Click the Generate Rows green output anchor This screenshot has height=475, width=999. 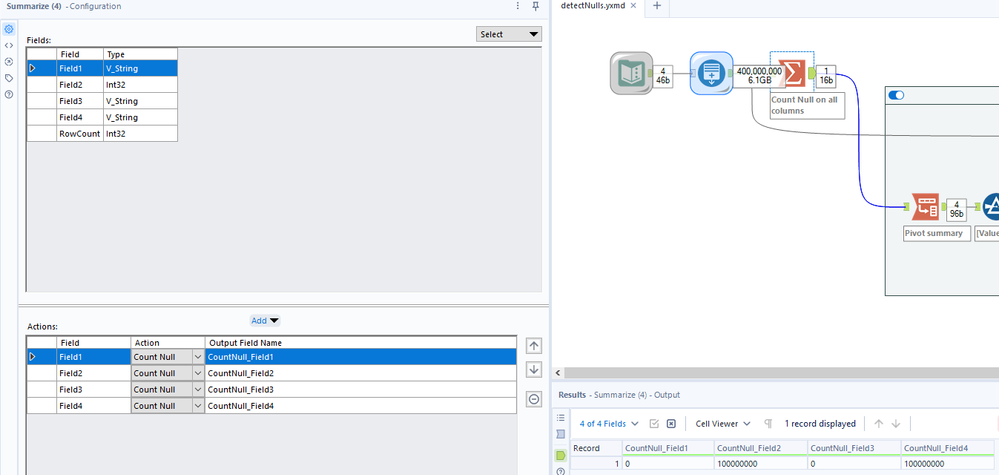[731, 74]
